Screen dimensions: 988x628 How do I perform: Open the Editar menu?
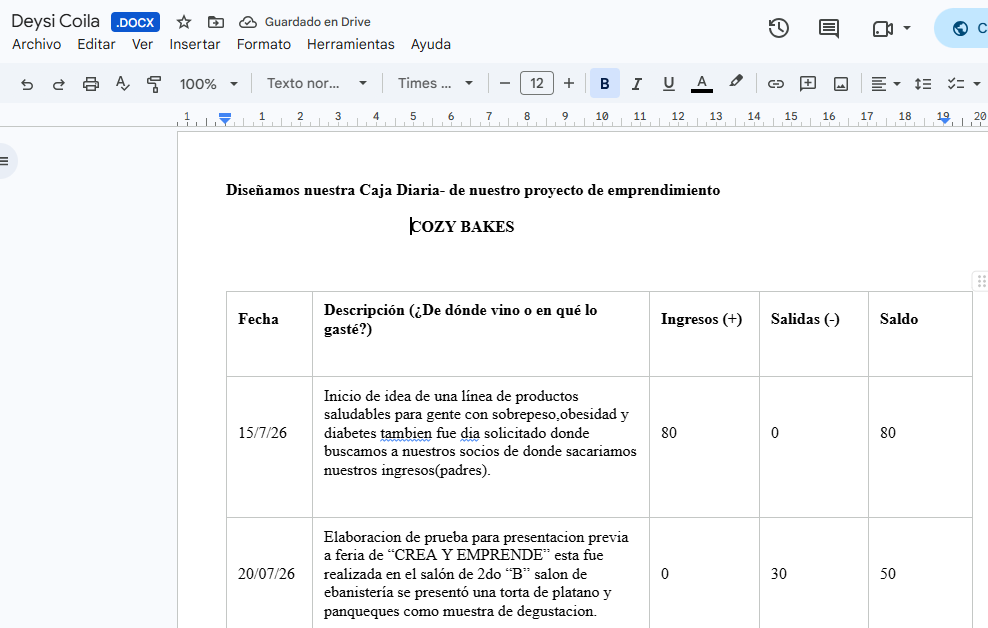[x=96, y=44]
